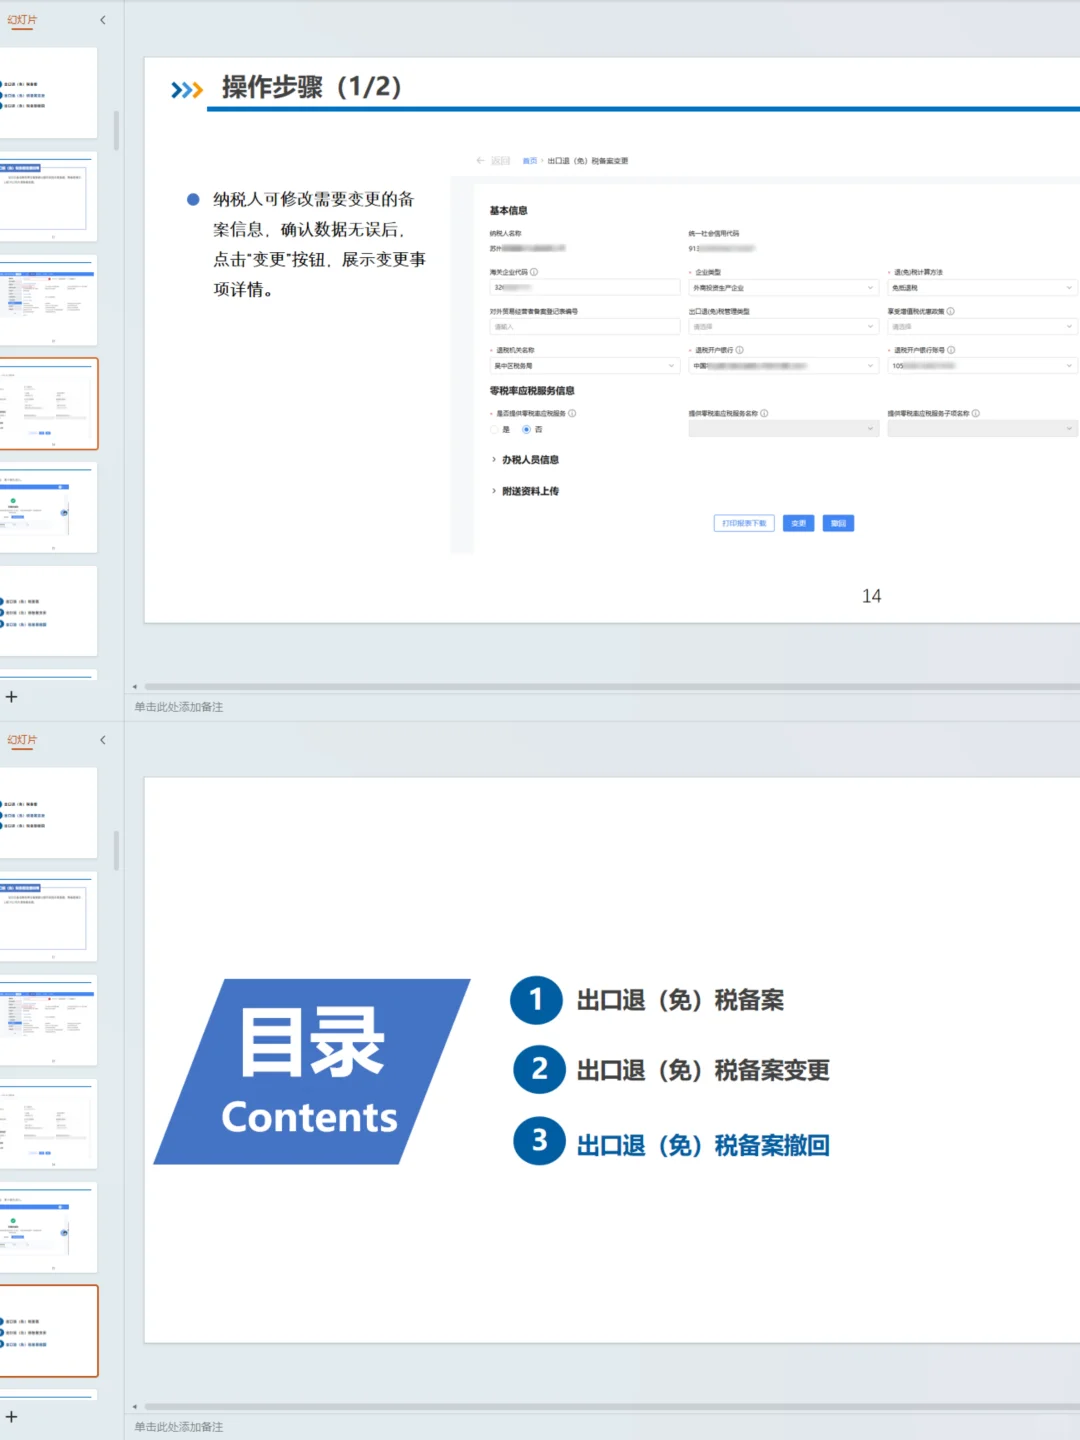Collapse the upper slide panel with the chevron
Image resolution: width=1080 pixels, height=1440 pixels.
tap(103, 19)
